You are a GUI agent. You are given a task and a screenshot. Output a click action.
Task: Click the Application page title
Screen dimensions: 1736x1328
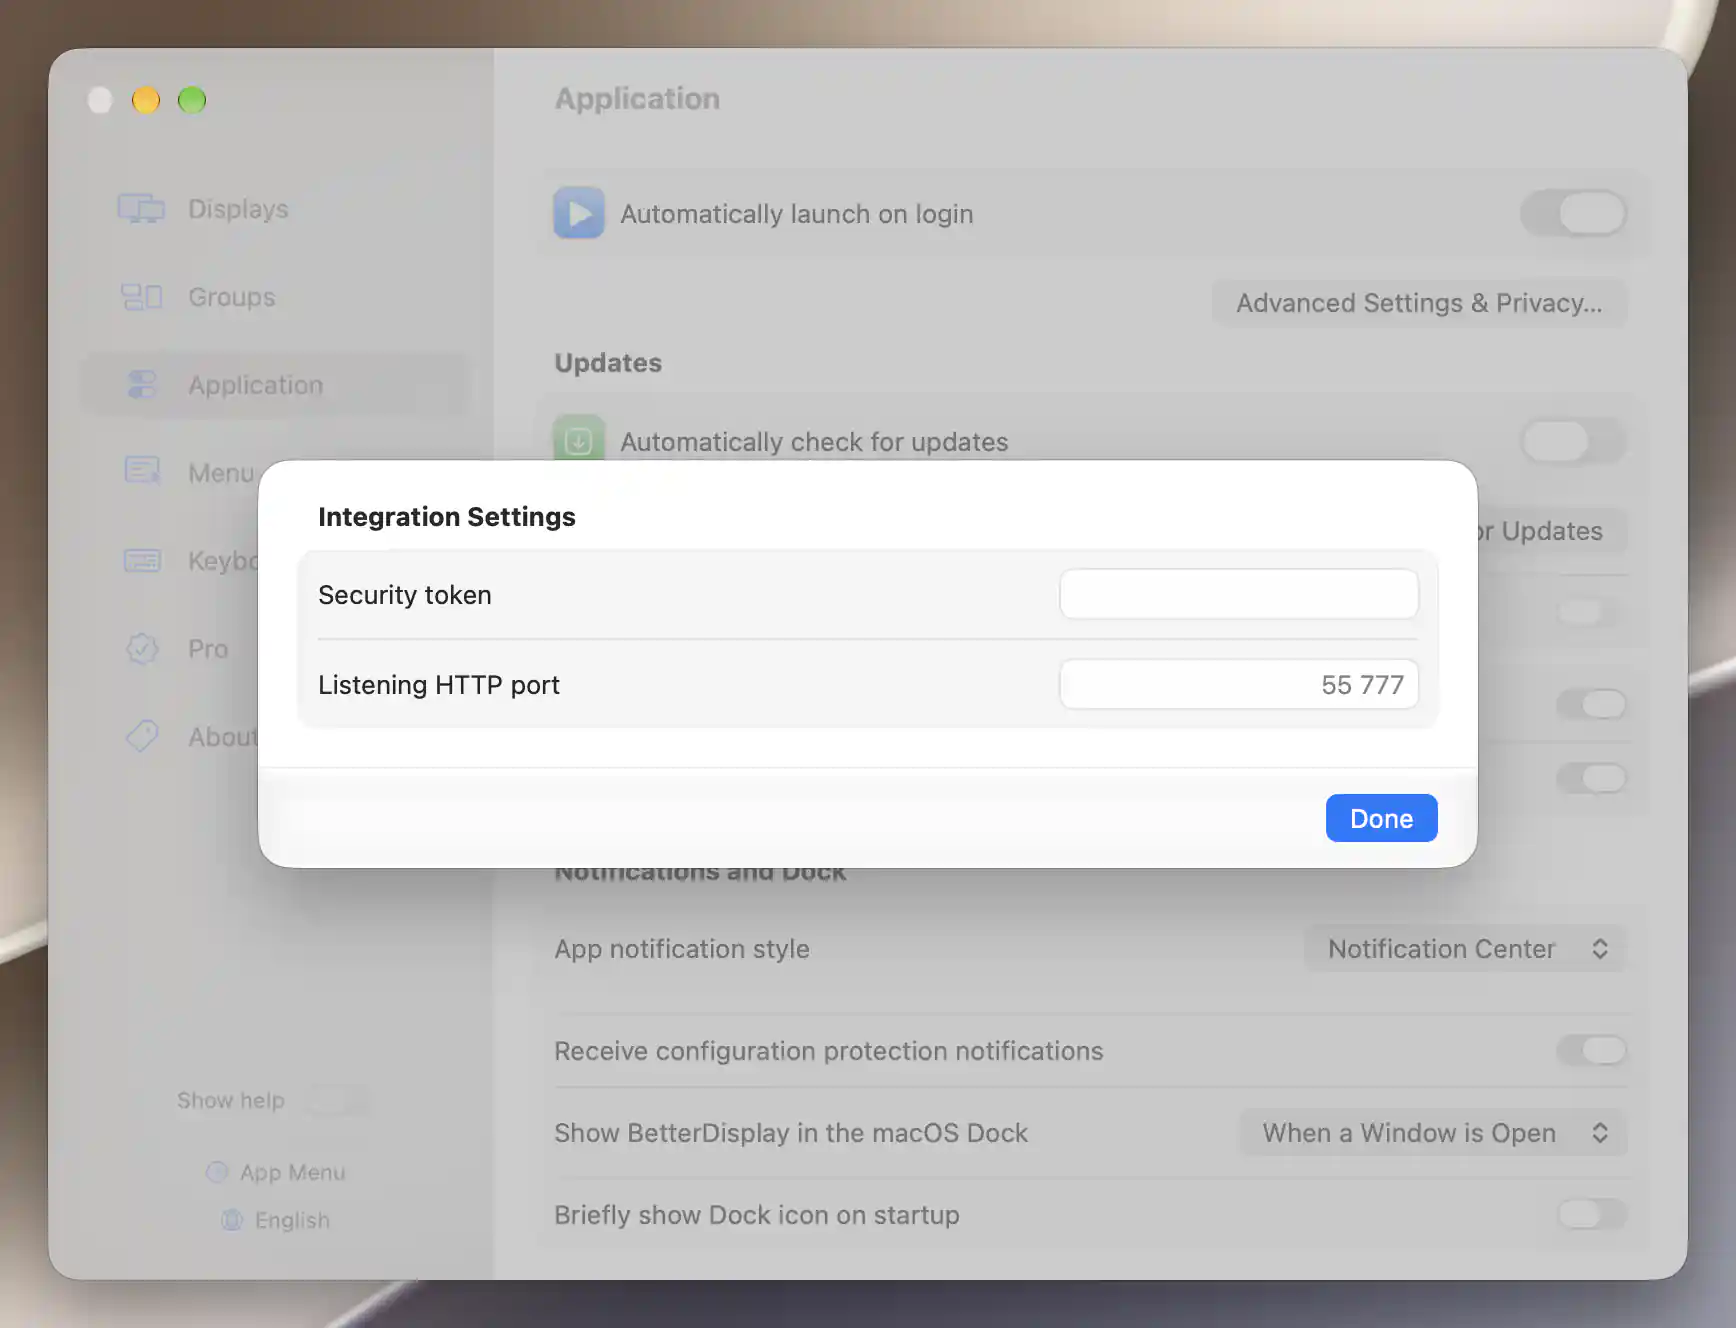pos(637,99)
